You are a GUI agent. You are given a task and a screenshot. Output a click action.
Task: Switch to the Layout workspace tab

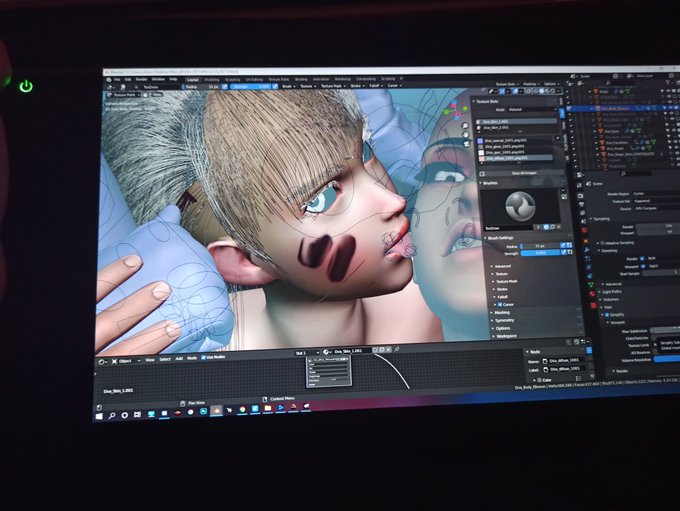[x=193, y=79]
